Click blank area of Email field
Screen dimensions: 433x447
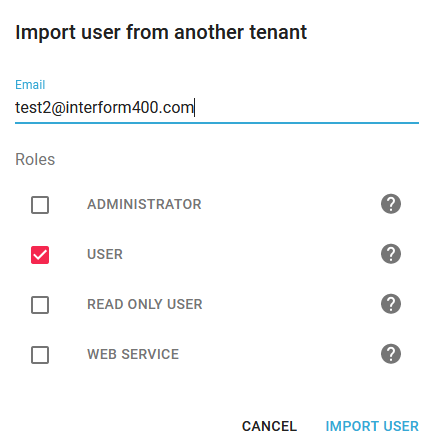(307, 108)
